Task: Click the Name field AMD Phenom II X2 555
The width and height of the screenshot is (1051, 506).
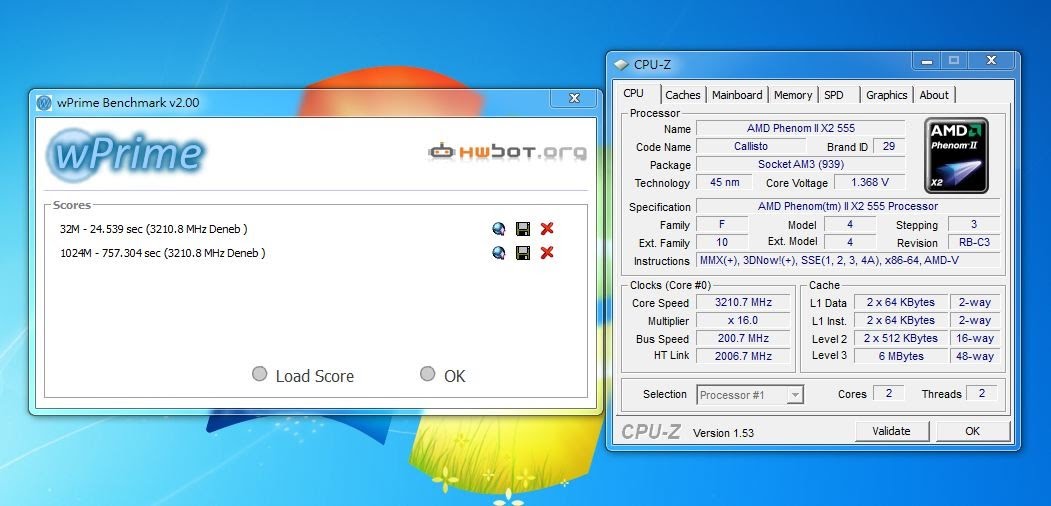Action: pyautogui.click(x=801, y=128)
